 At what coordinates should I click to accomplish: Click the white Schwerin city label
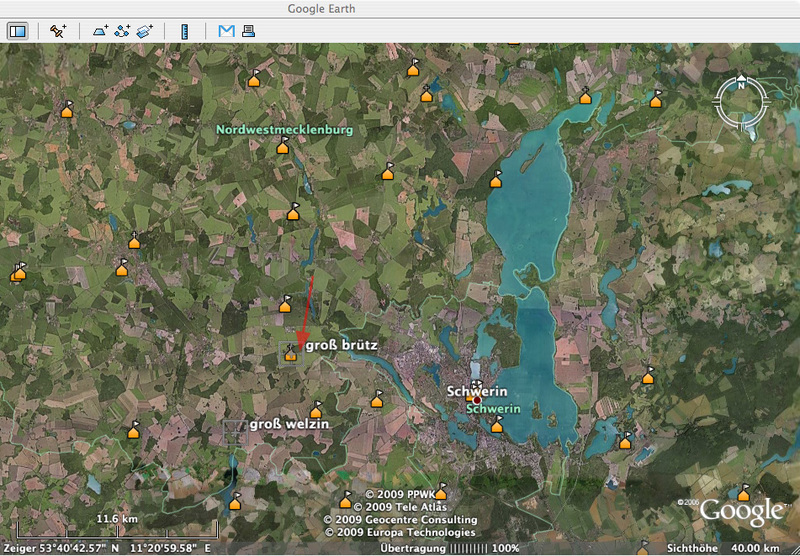[479, 391]
